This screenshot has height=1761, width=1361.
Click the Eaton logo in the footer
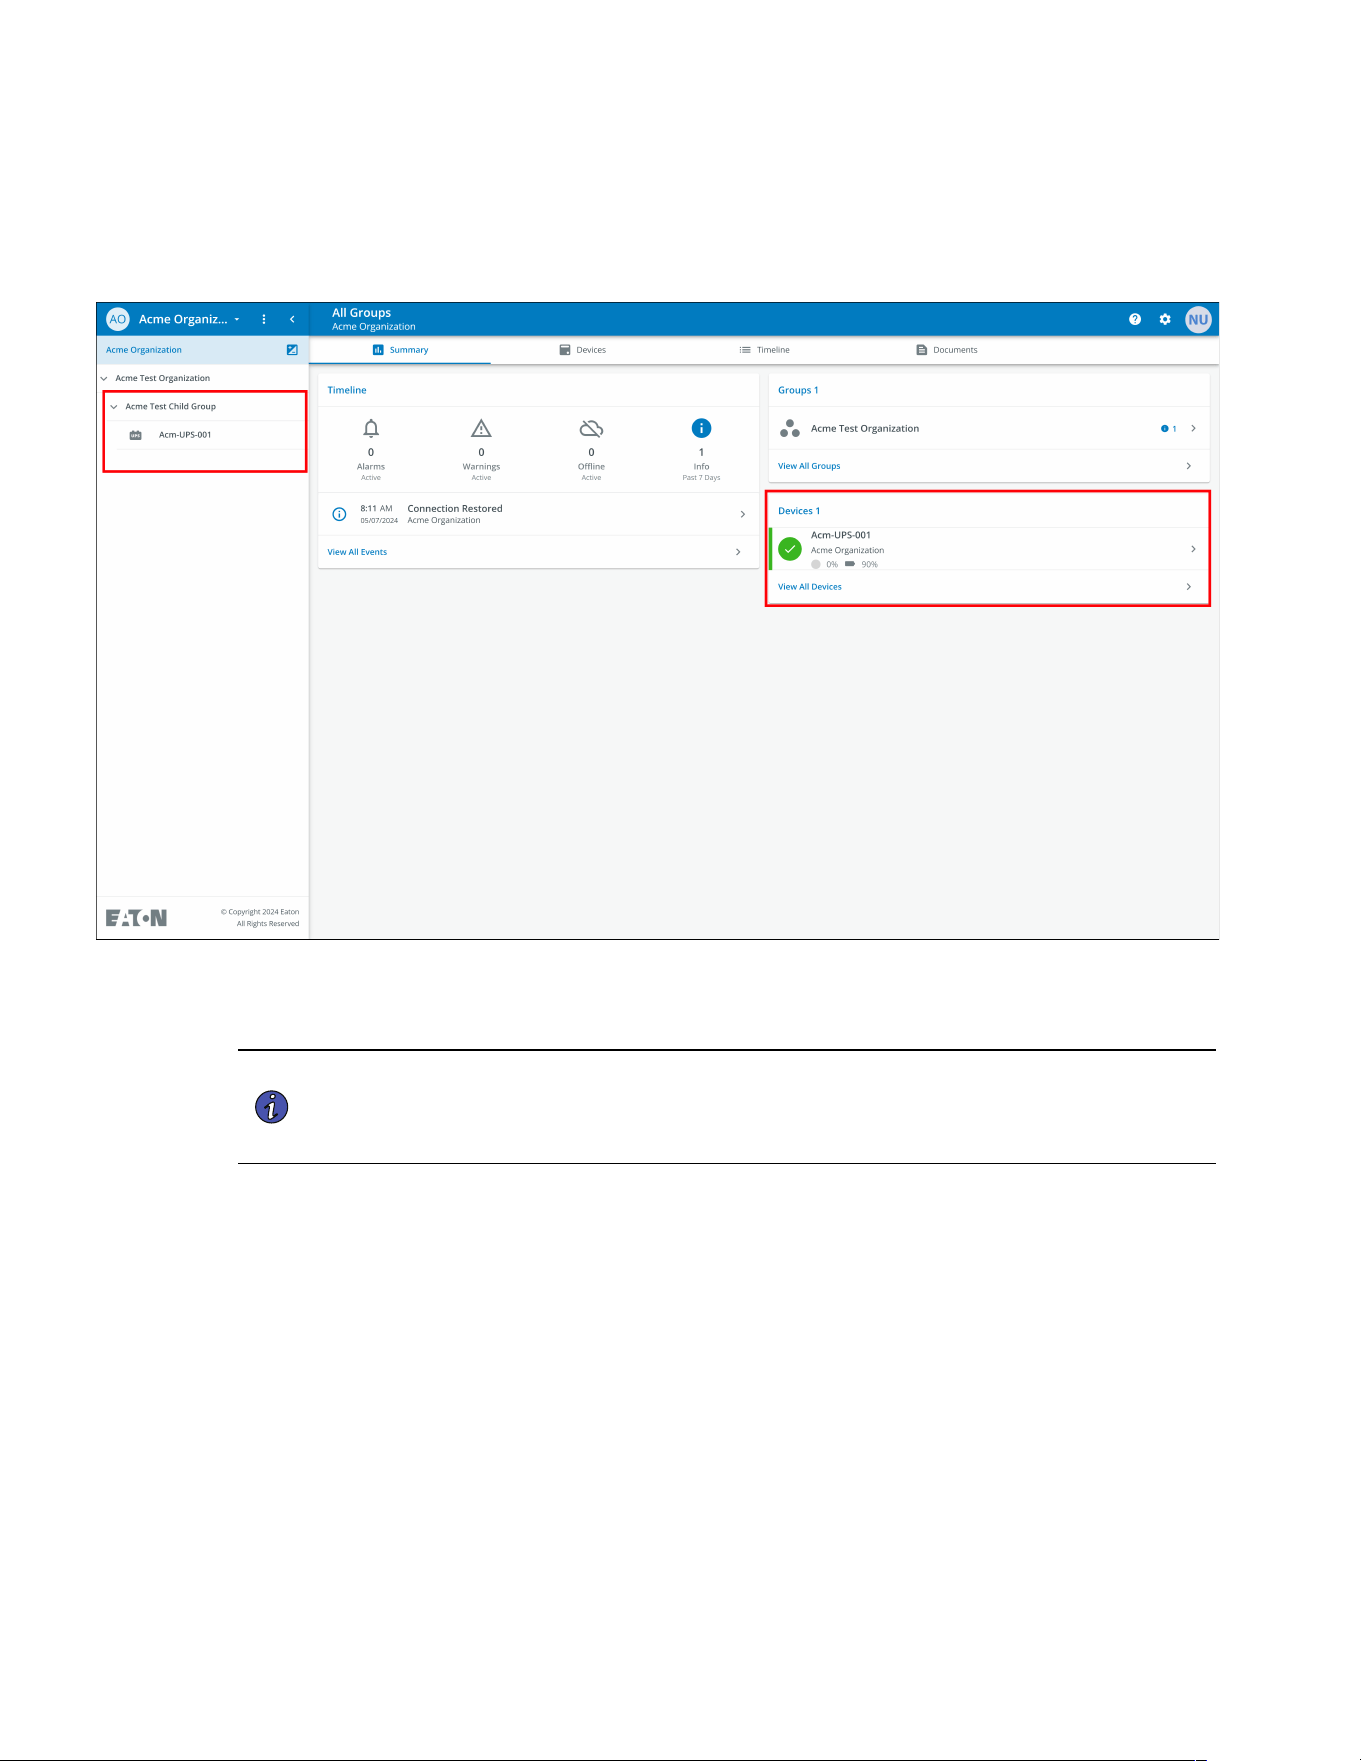(x=136, y=918)
